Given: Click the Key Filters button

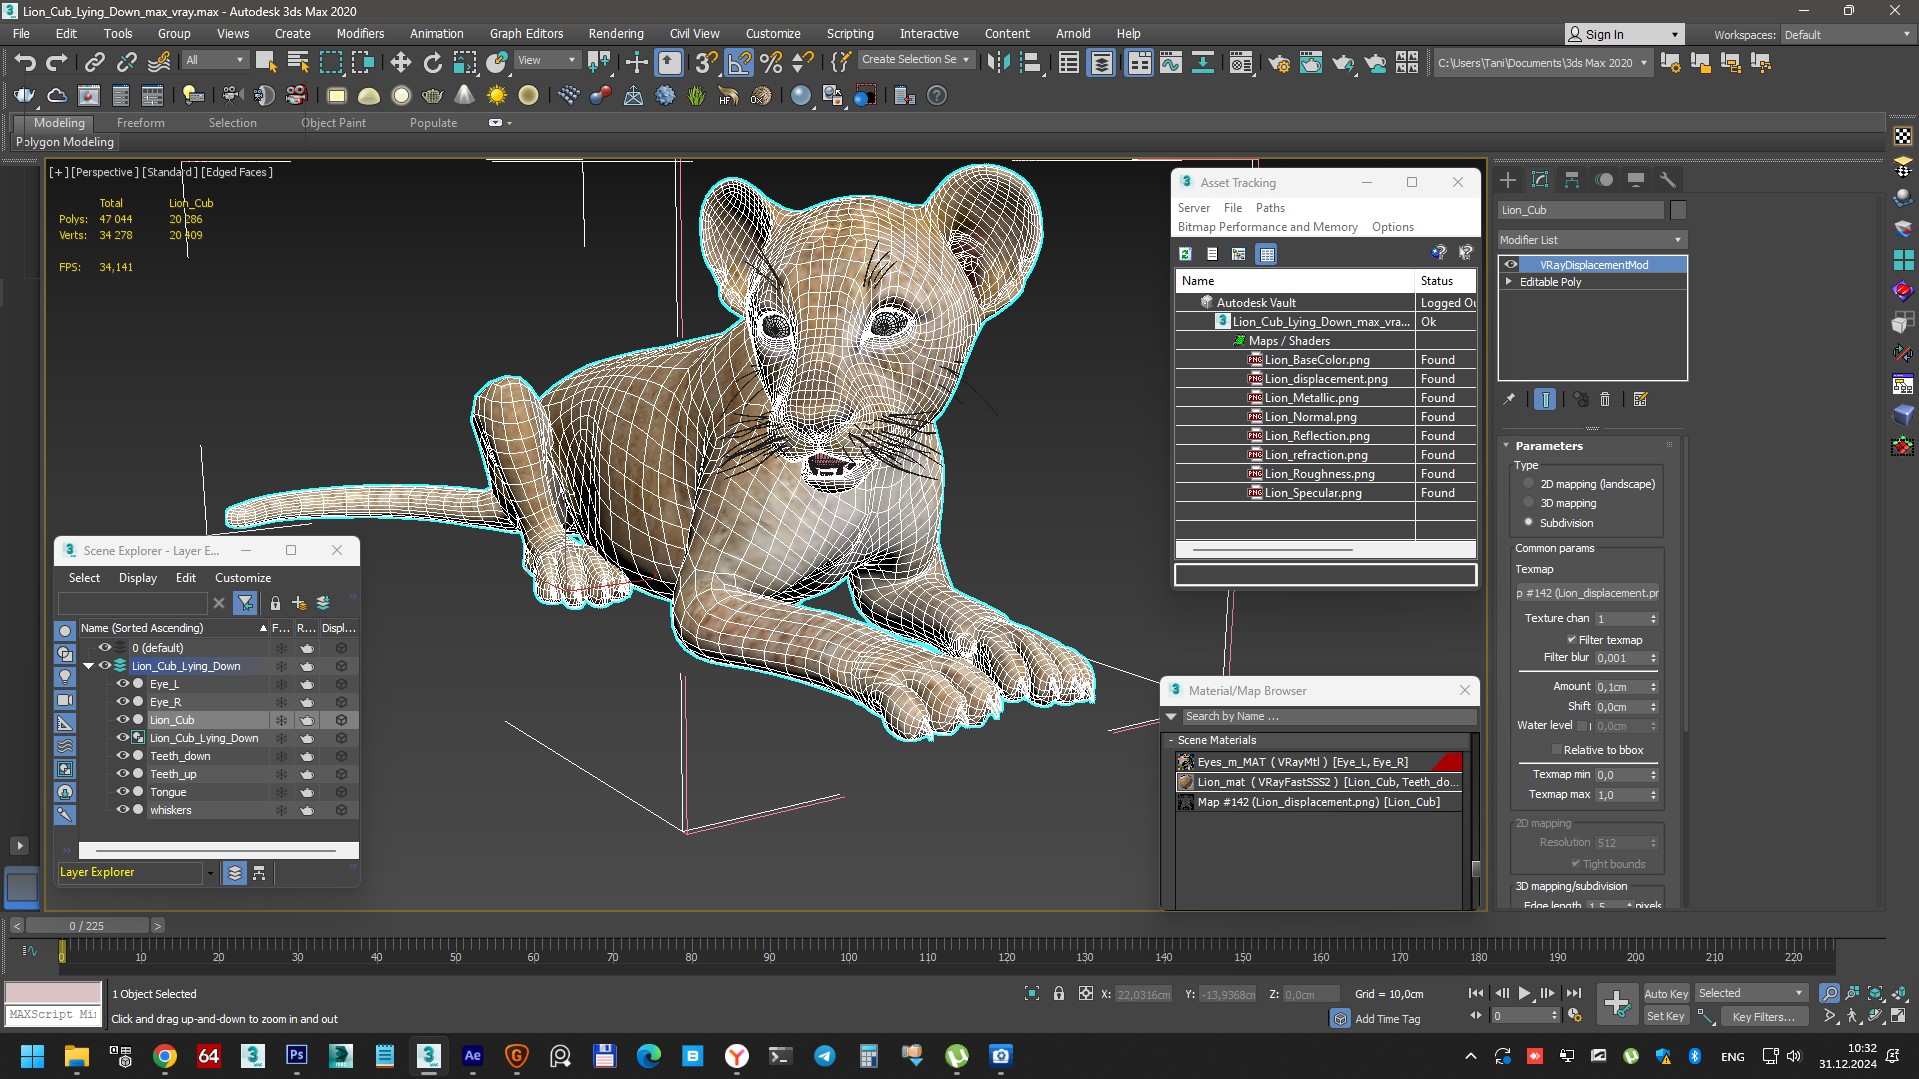Looking at the screenshot, I should point(1764,1017).
